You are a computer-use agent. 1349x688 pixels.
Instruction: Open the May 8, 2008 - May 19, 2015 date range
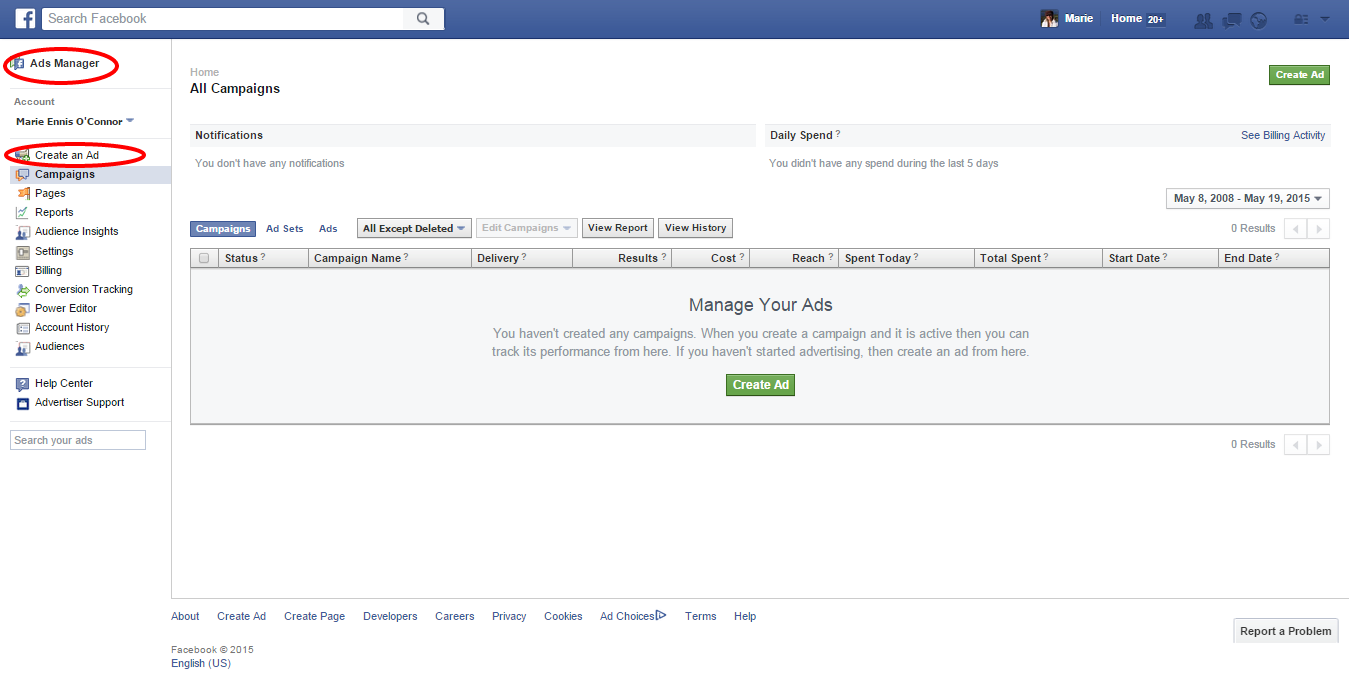[x=1247, y=198]
